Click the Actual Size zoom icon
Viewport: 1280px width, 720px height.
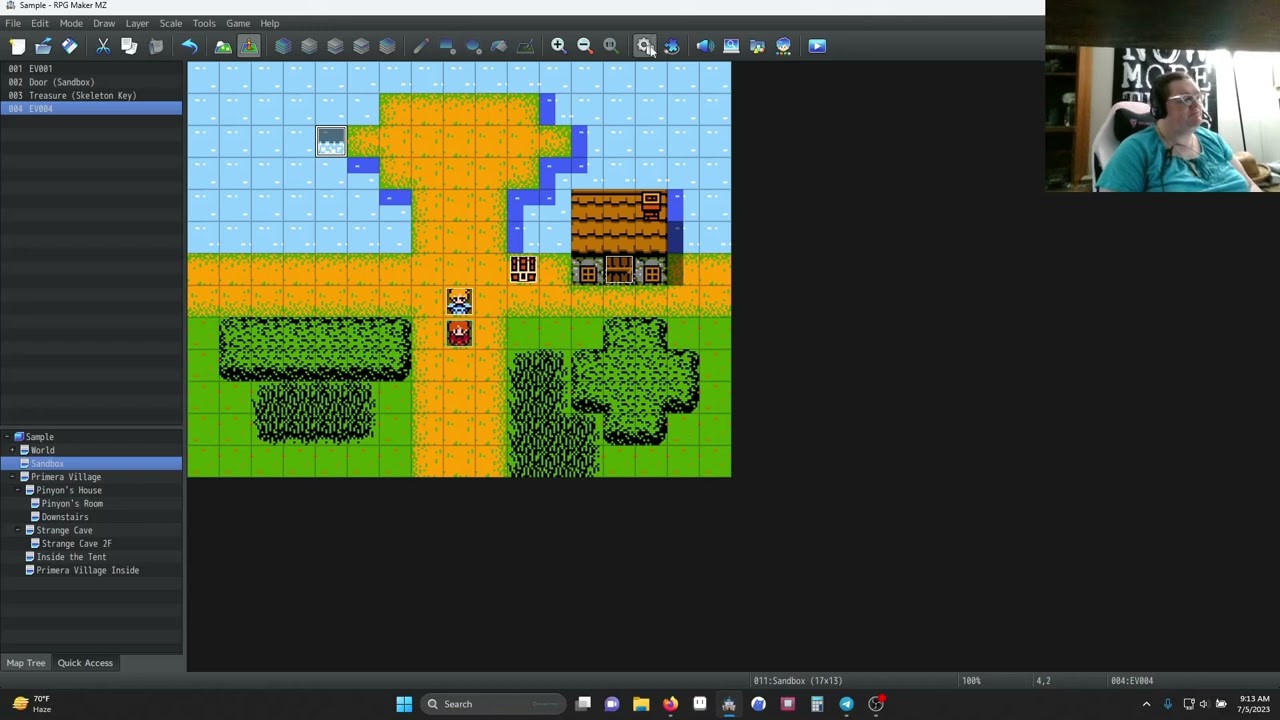tap(611, 46)
